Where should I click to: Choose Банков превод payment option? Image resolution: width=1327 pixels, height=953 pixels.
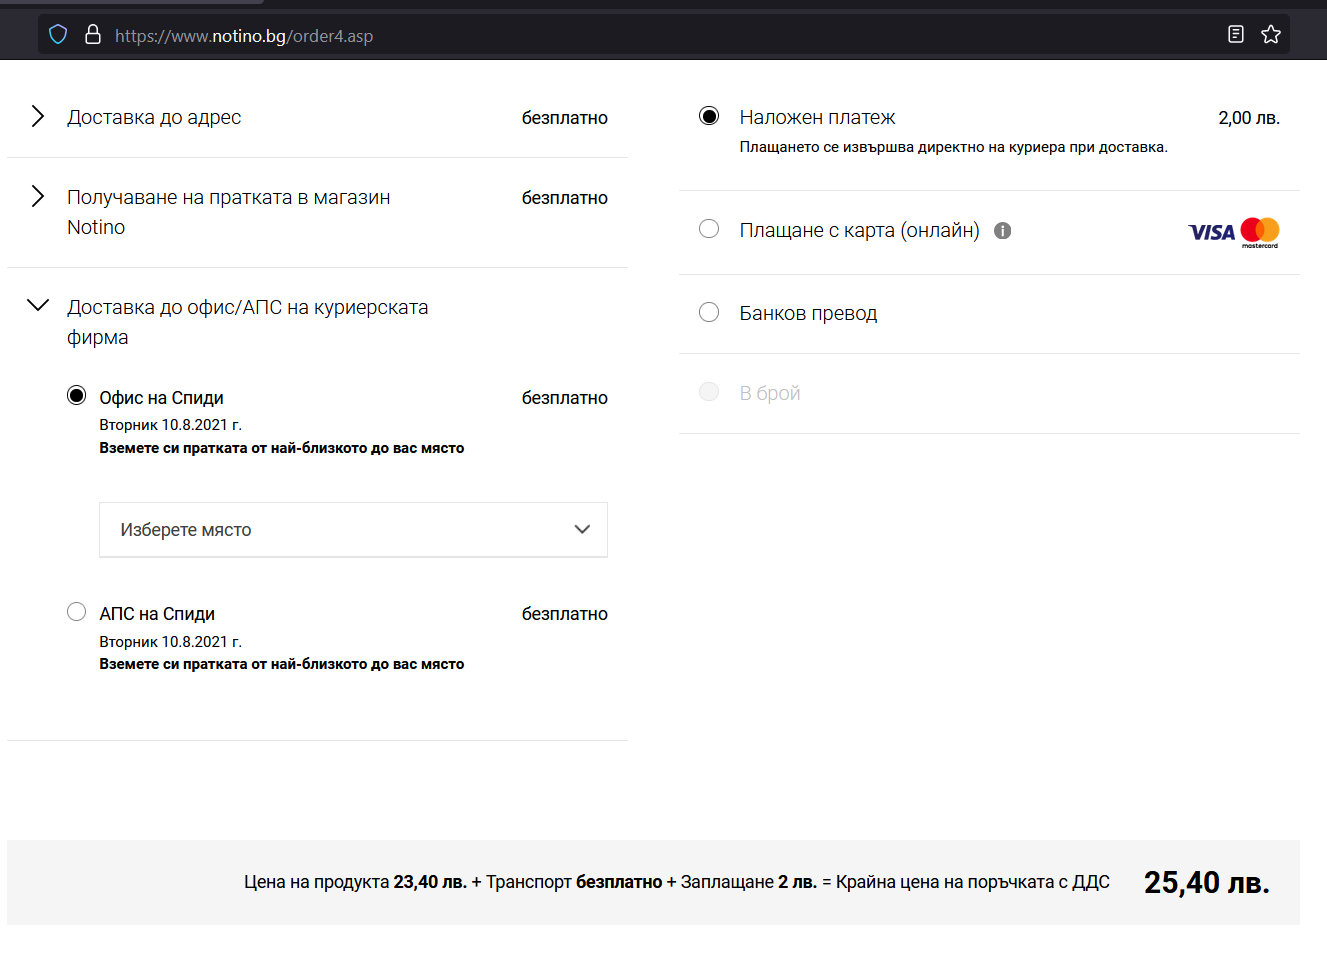pos(709,312)
